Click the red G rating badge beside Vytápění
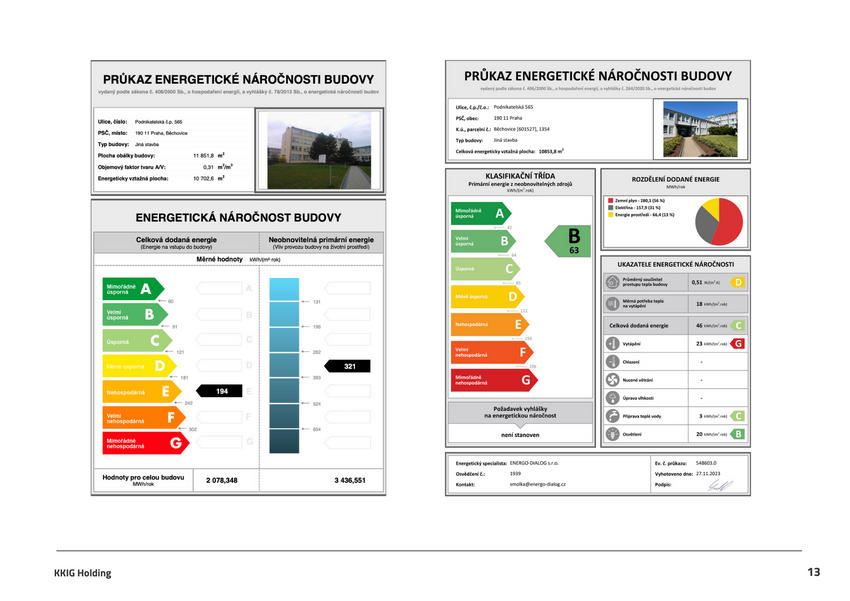The image size is (850, 601). click(x=737, y=343)
